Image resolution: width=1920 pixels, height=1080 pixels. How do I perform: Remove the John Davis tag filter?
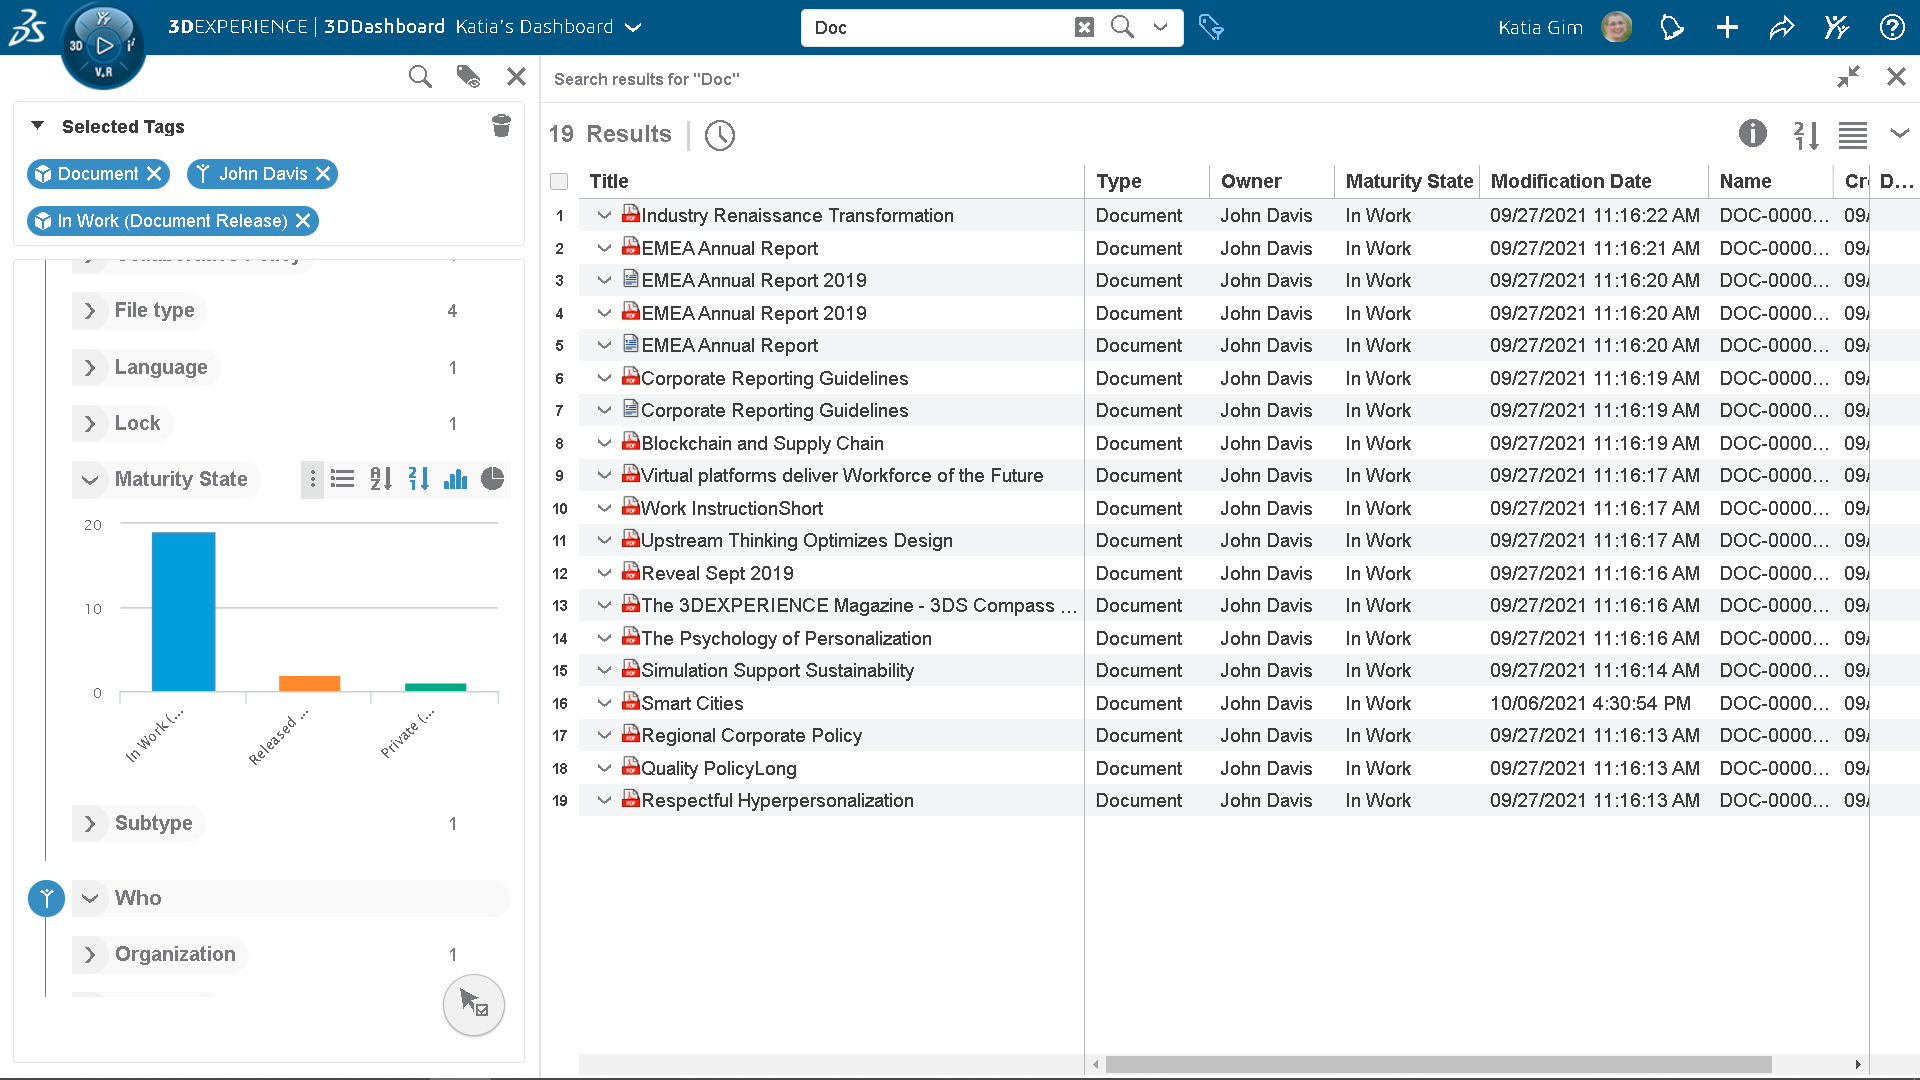click(323, 174)
